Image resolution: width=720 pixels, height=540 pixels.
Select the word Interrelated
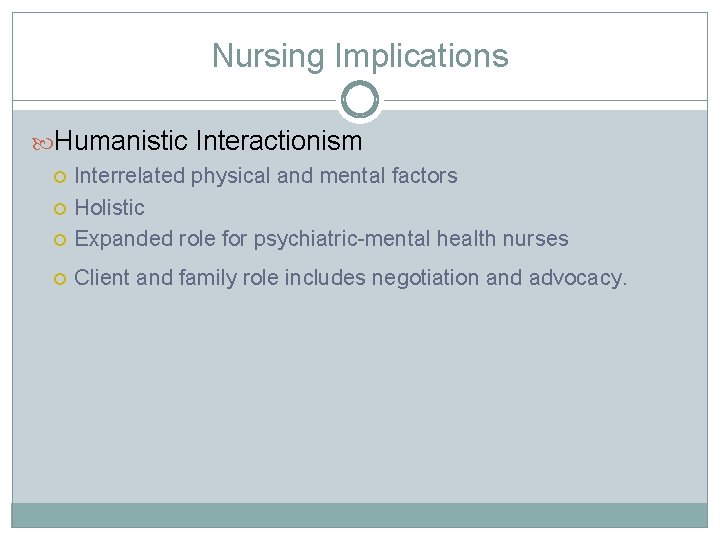pos(130,176)
